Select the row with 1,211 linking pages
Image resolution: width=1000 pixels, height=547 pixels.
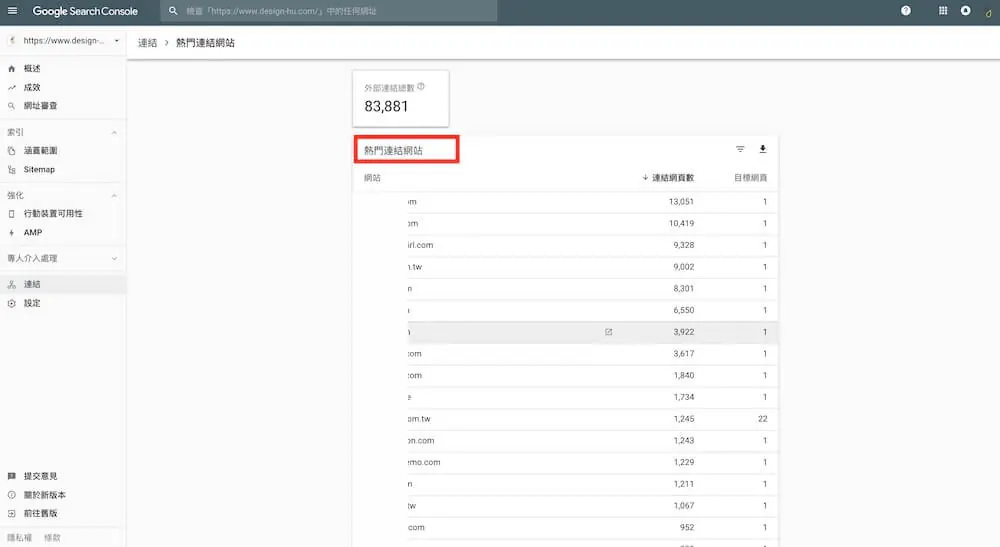(x=566, y=484)
